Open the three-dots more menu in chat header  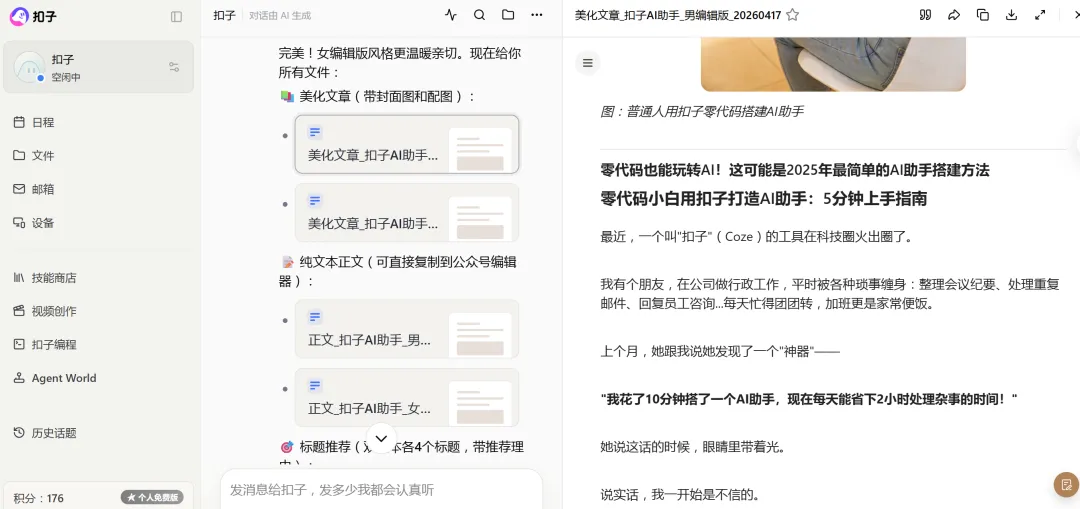pyautogui.click(x=537, y=15)
